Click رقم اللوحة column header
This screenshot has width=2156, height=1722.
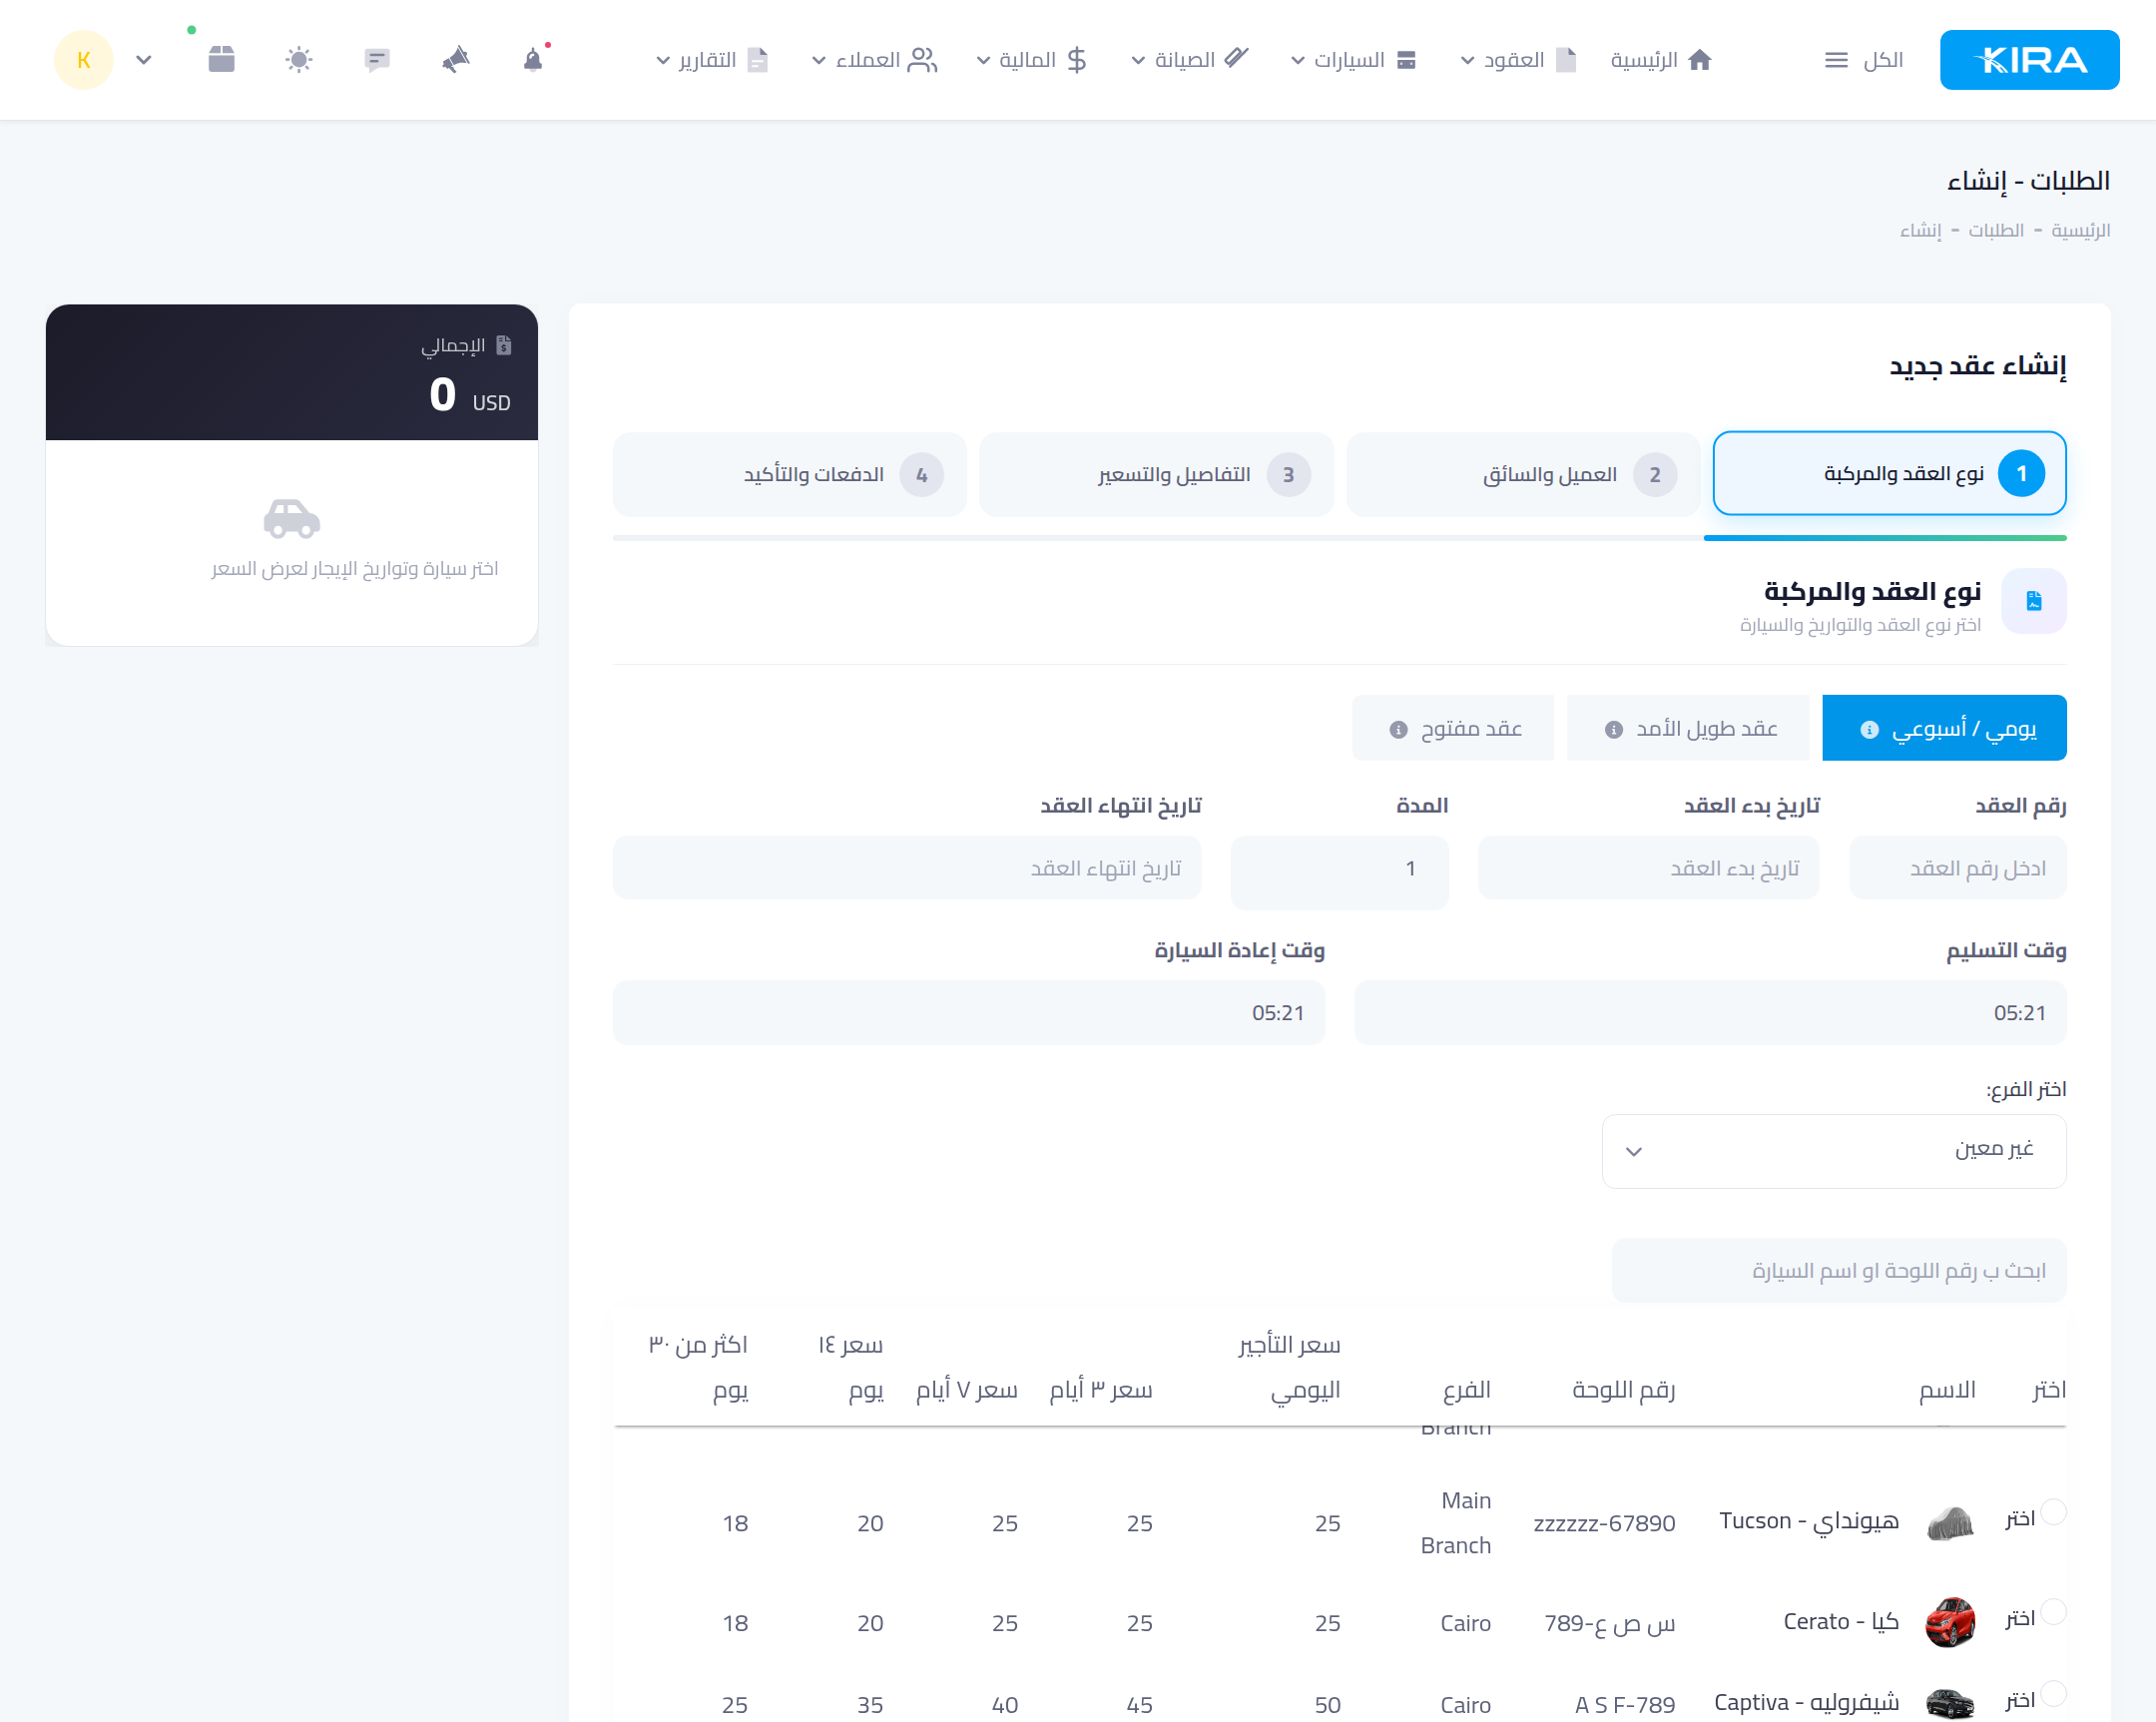[x=1623, y=1389]
